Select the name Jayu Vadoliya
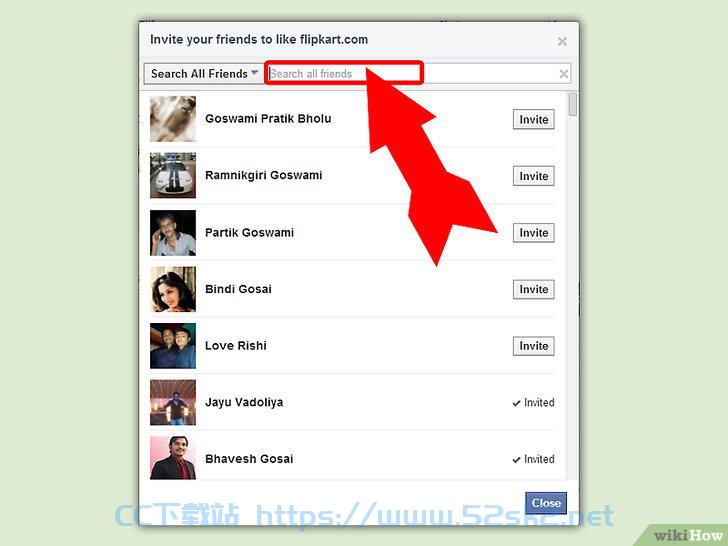The width and height of the screenshot is (728, 546). point(244,402)
